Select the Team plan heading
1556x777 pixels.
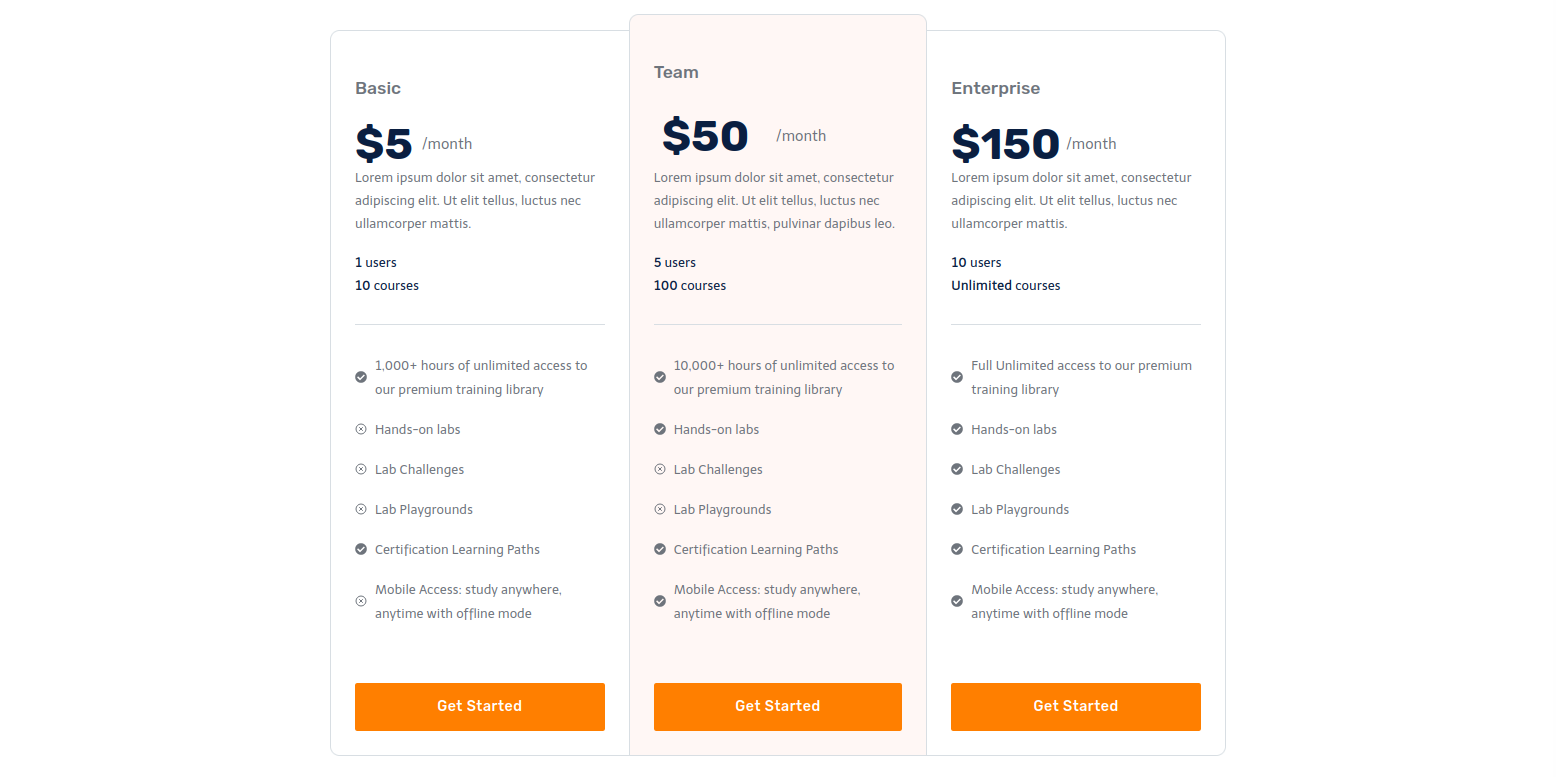(x=676, y=72)
